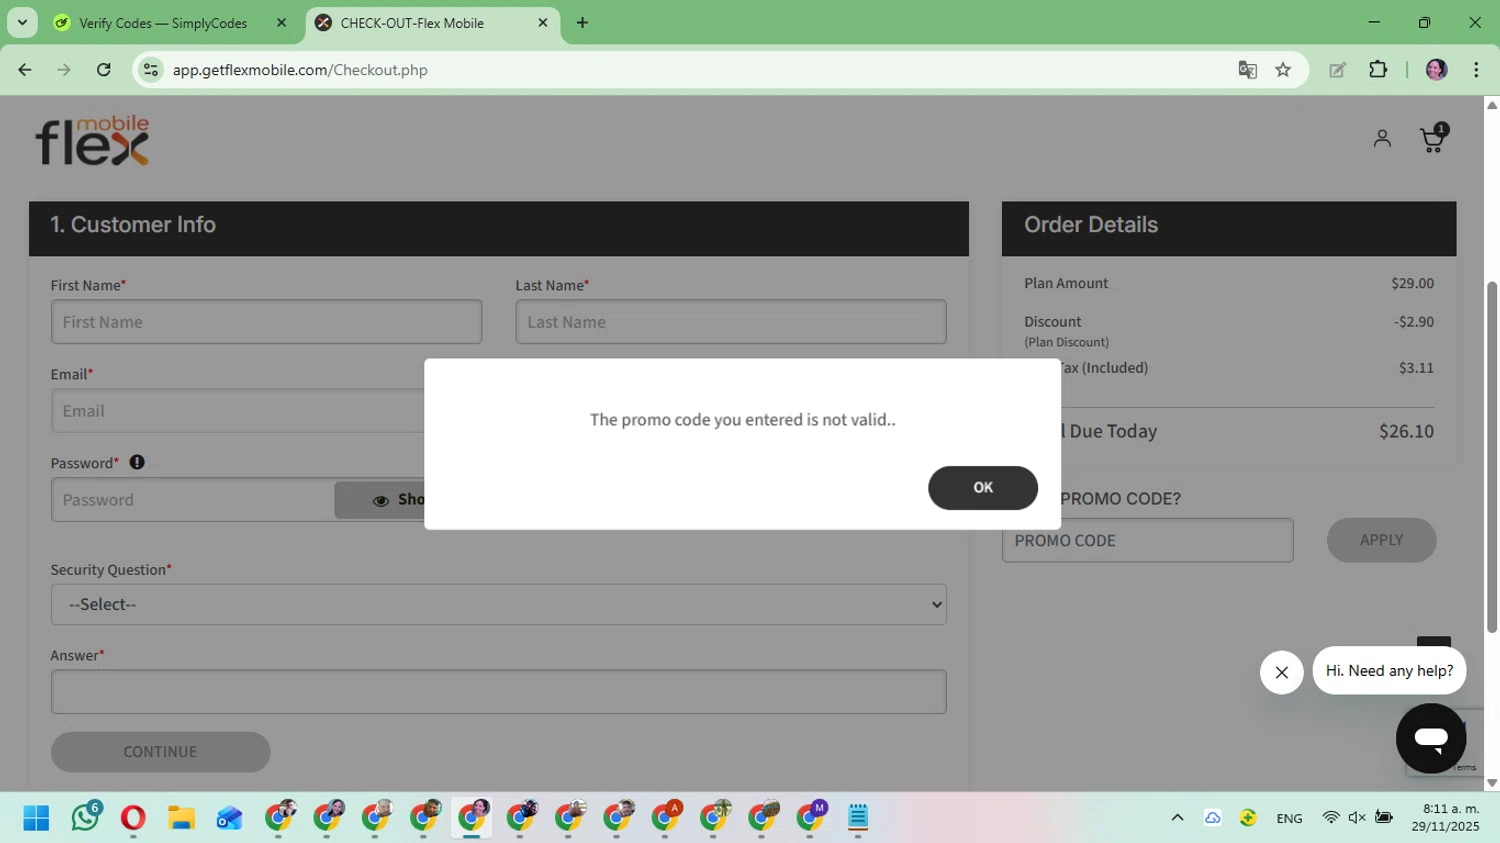Close the chat help bubble
This screenshot has height=843, width=1500.
[1281, 672]
